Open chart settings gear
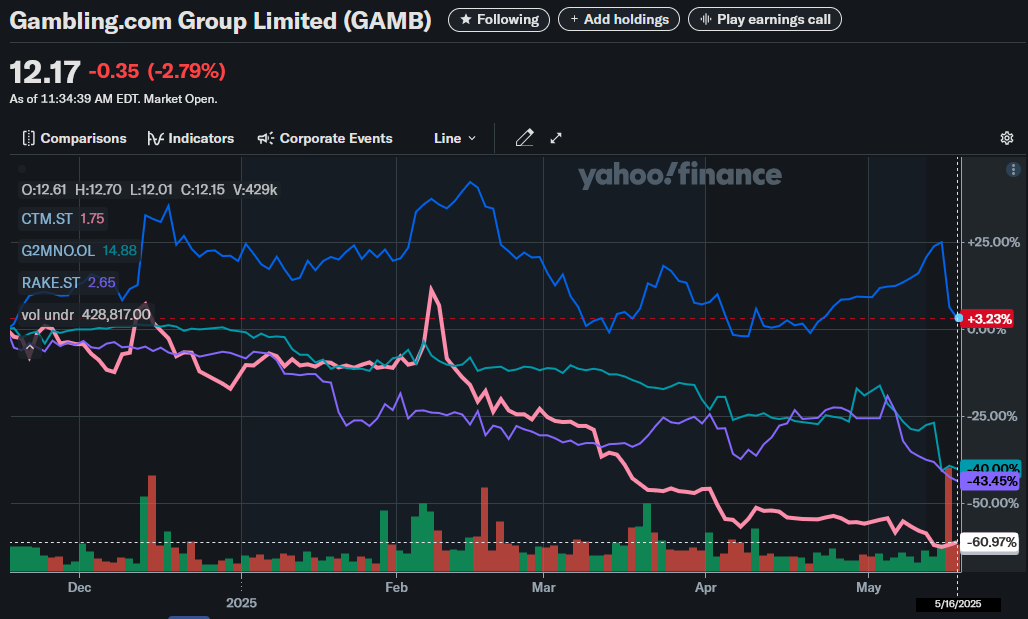The height and width of the screenshot is (619, 1028). pos(1007,138)
